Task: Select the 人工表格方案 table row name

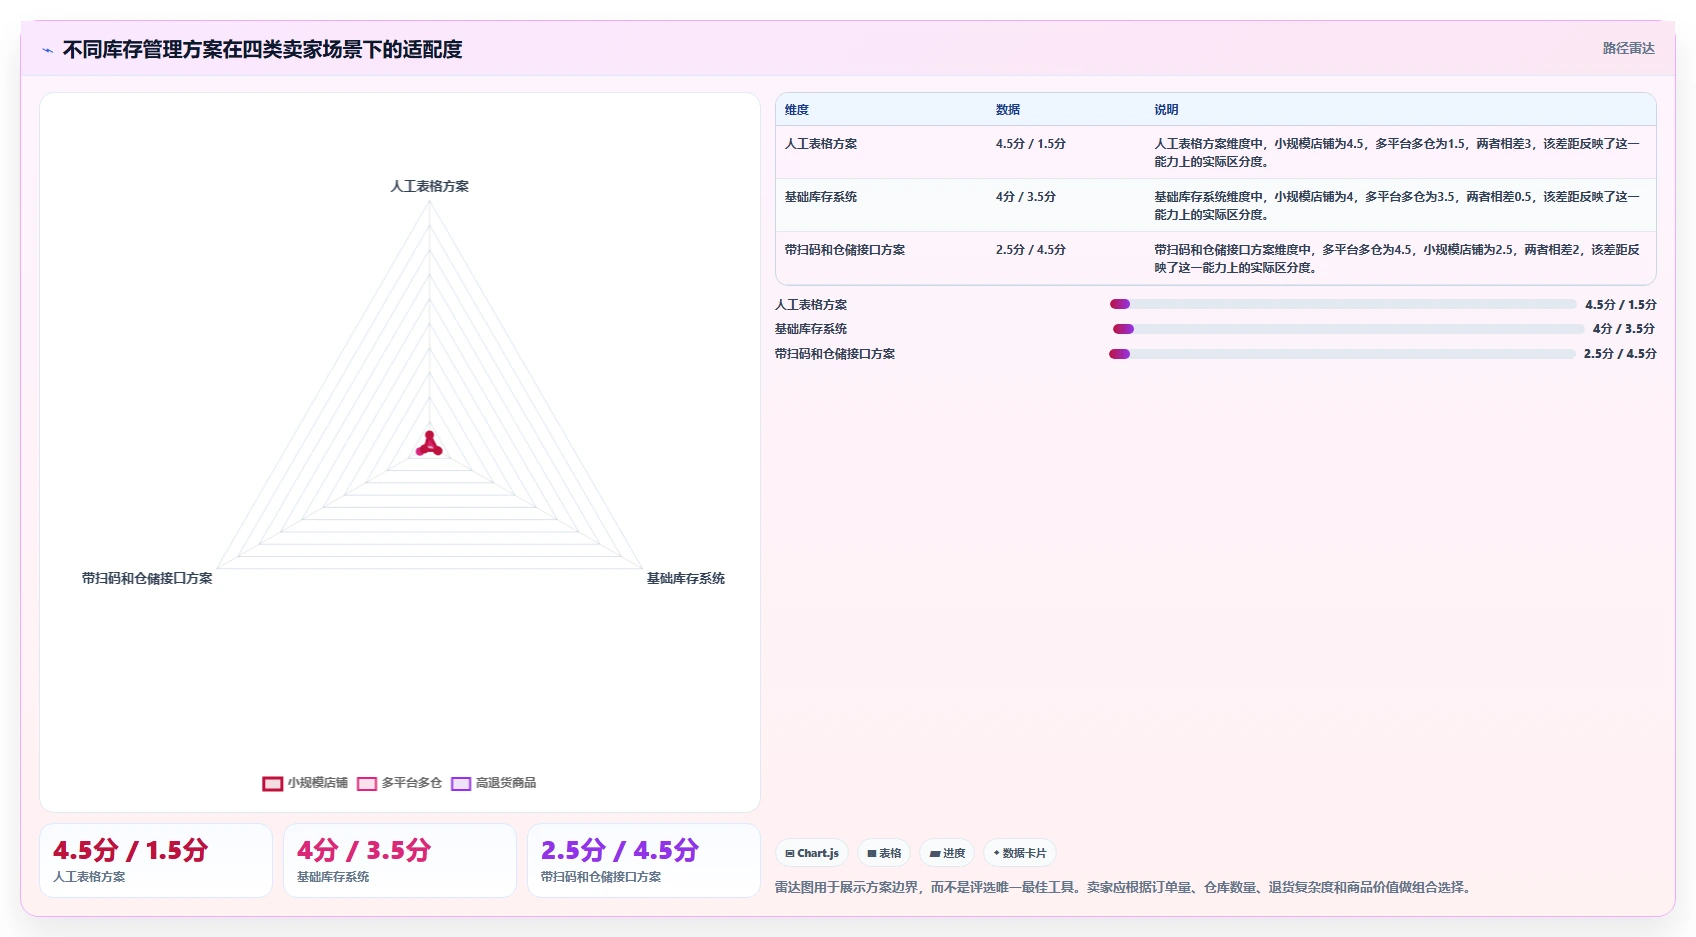Action: pos(821,144)
